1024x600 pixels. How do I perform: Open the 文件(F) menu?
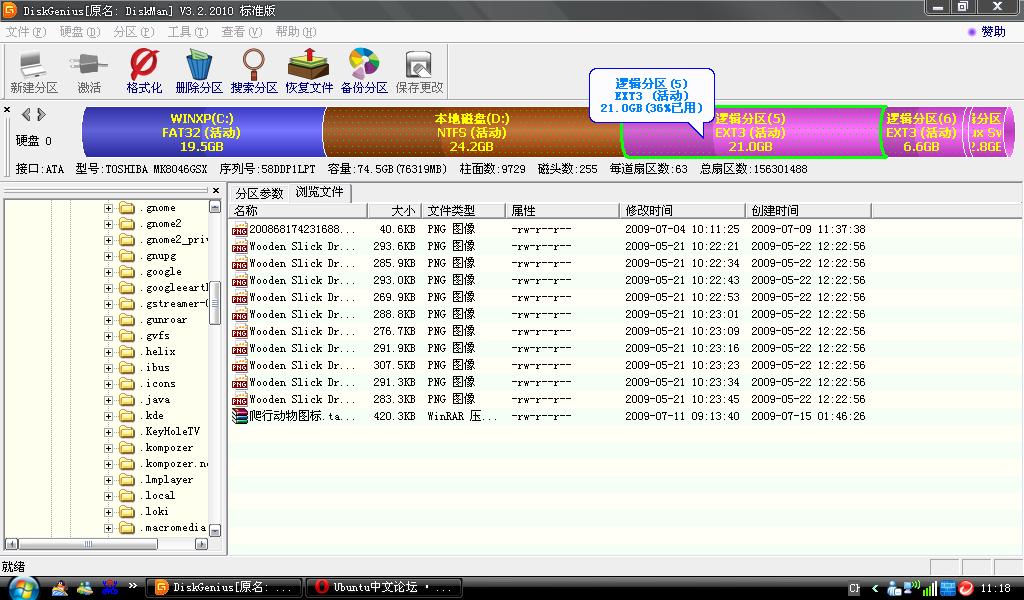26,31
